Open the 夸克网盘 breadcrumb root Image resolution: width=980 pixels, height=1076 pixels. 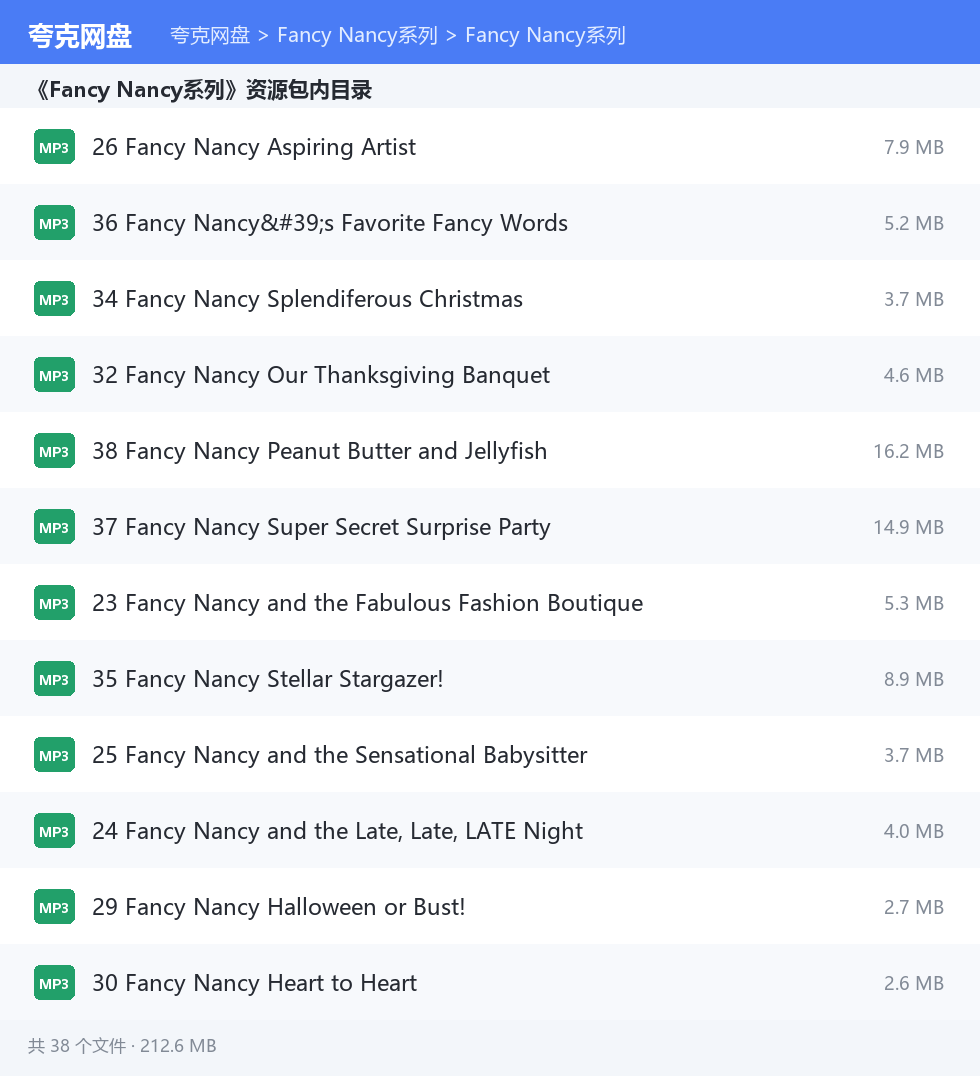(210, 35)
